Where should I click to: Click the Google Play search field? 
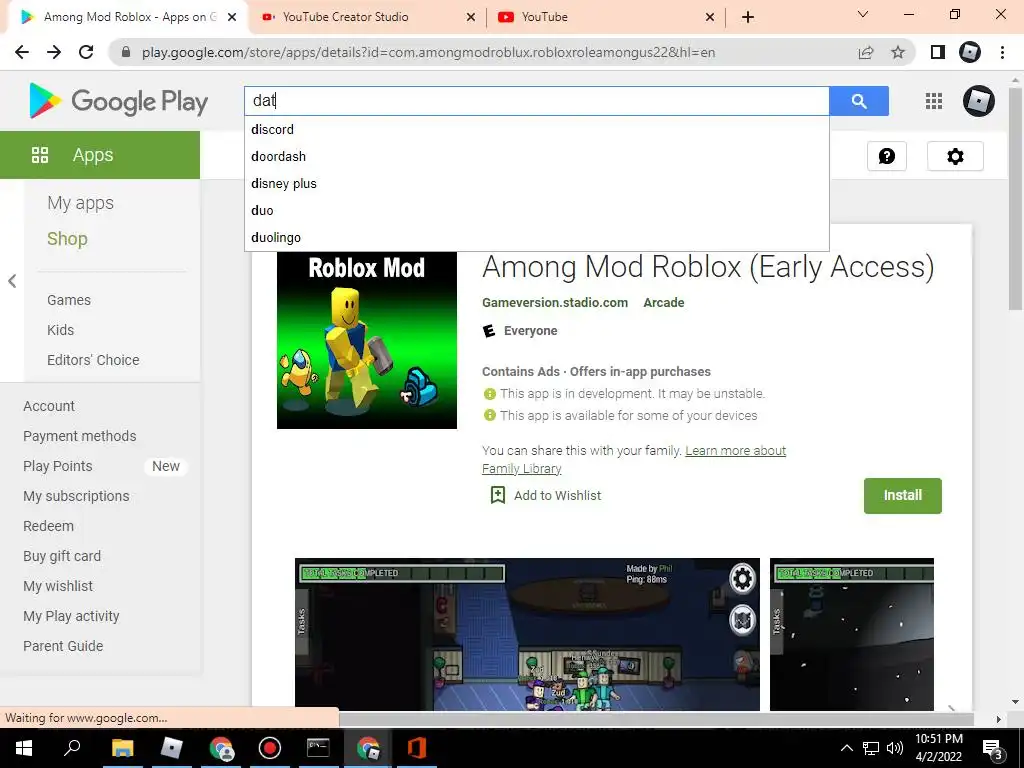[537, 101]
